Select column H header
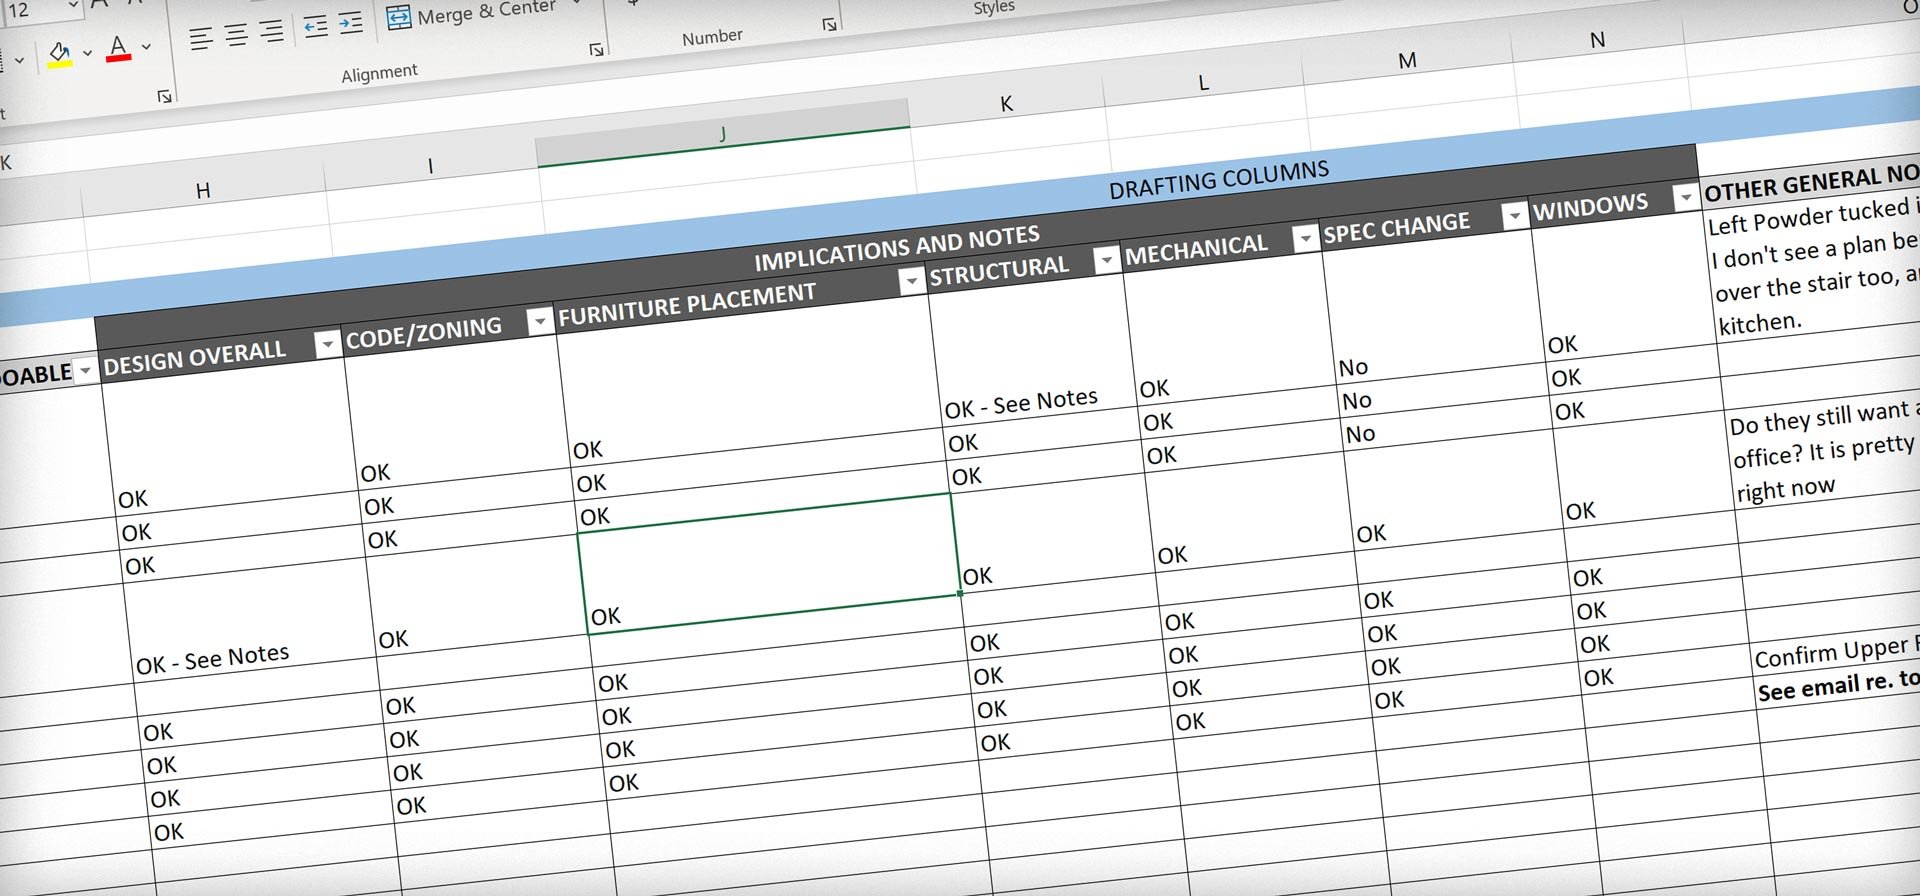 203,190
